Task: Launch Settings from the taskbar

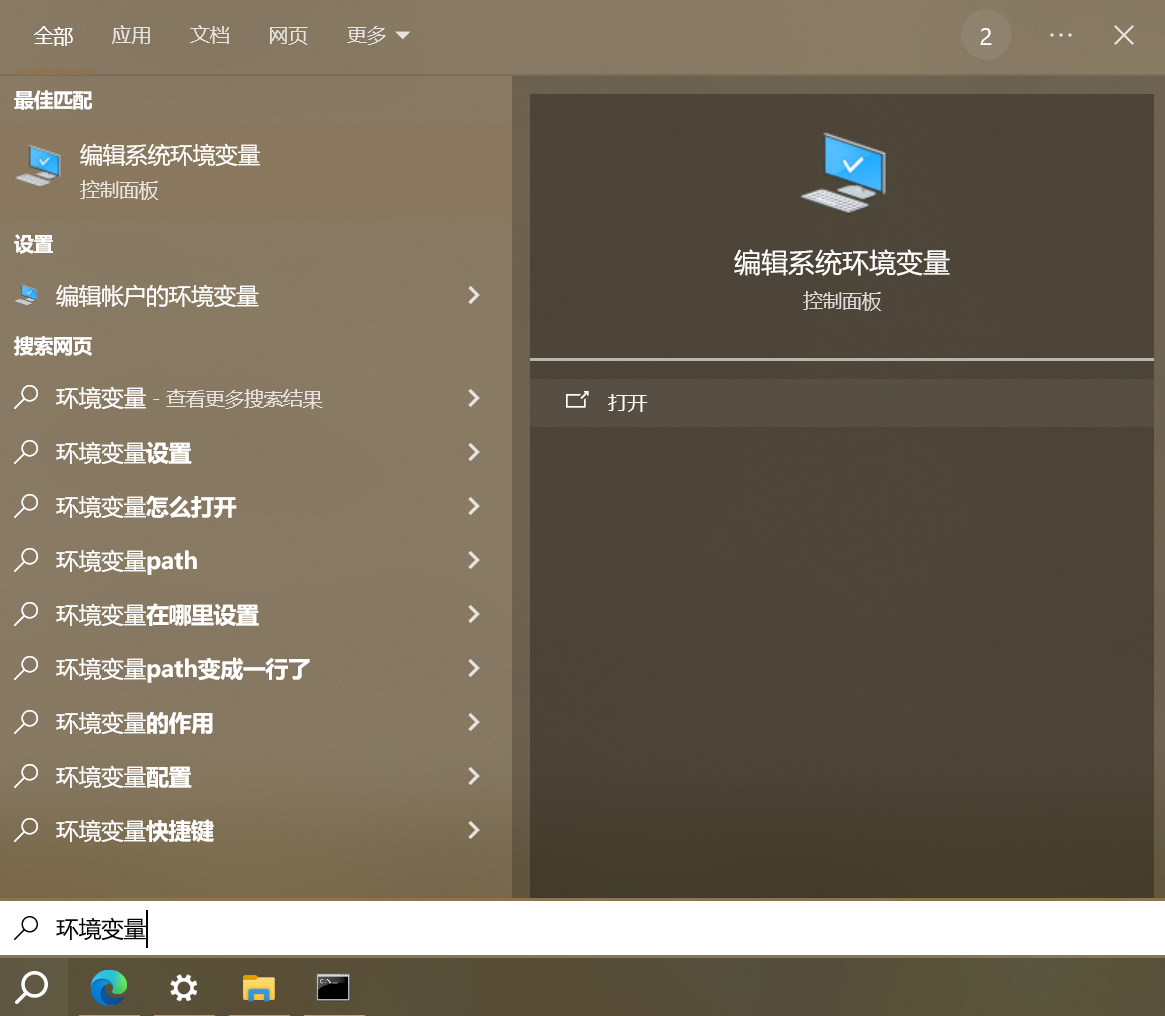Action: point(184,988)
